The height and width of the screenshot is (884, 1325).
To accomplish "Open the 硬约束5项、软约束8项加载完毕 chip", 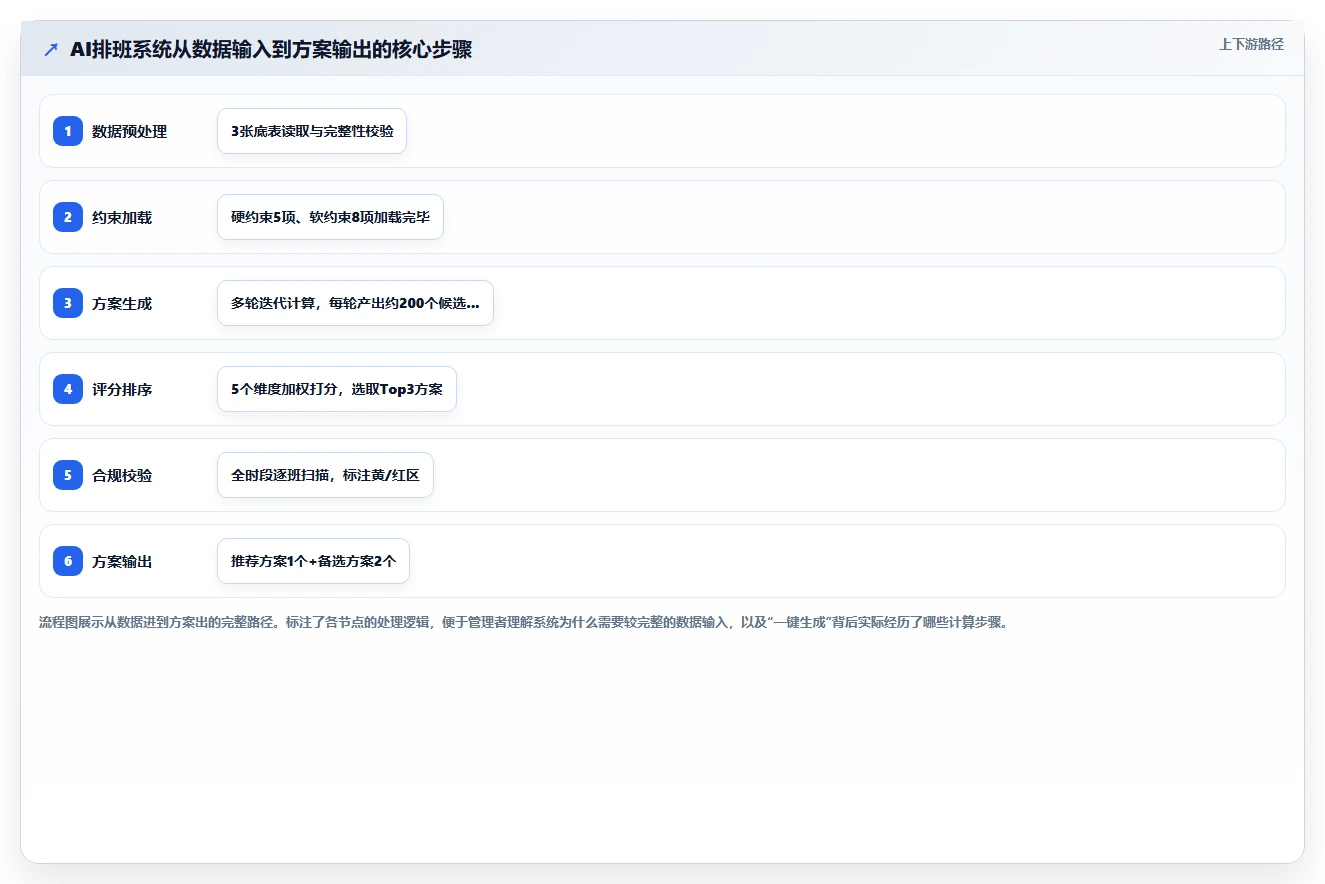I will coord(330,217).
